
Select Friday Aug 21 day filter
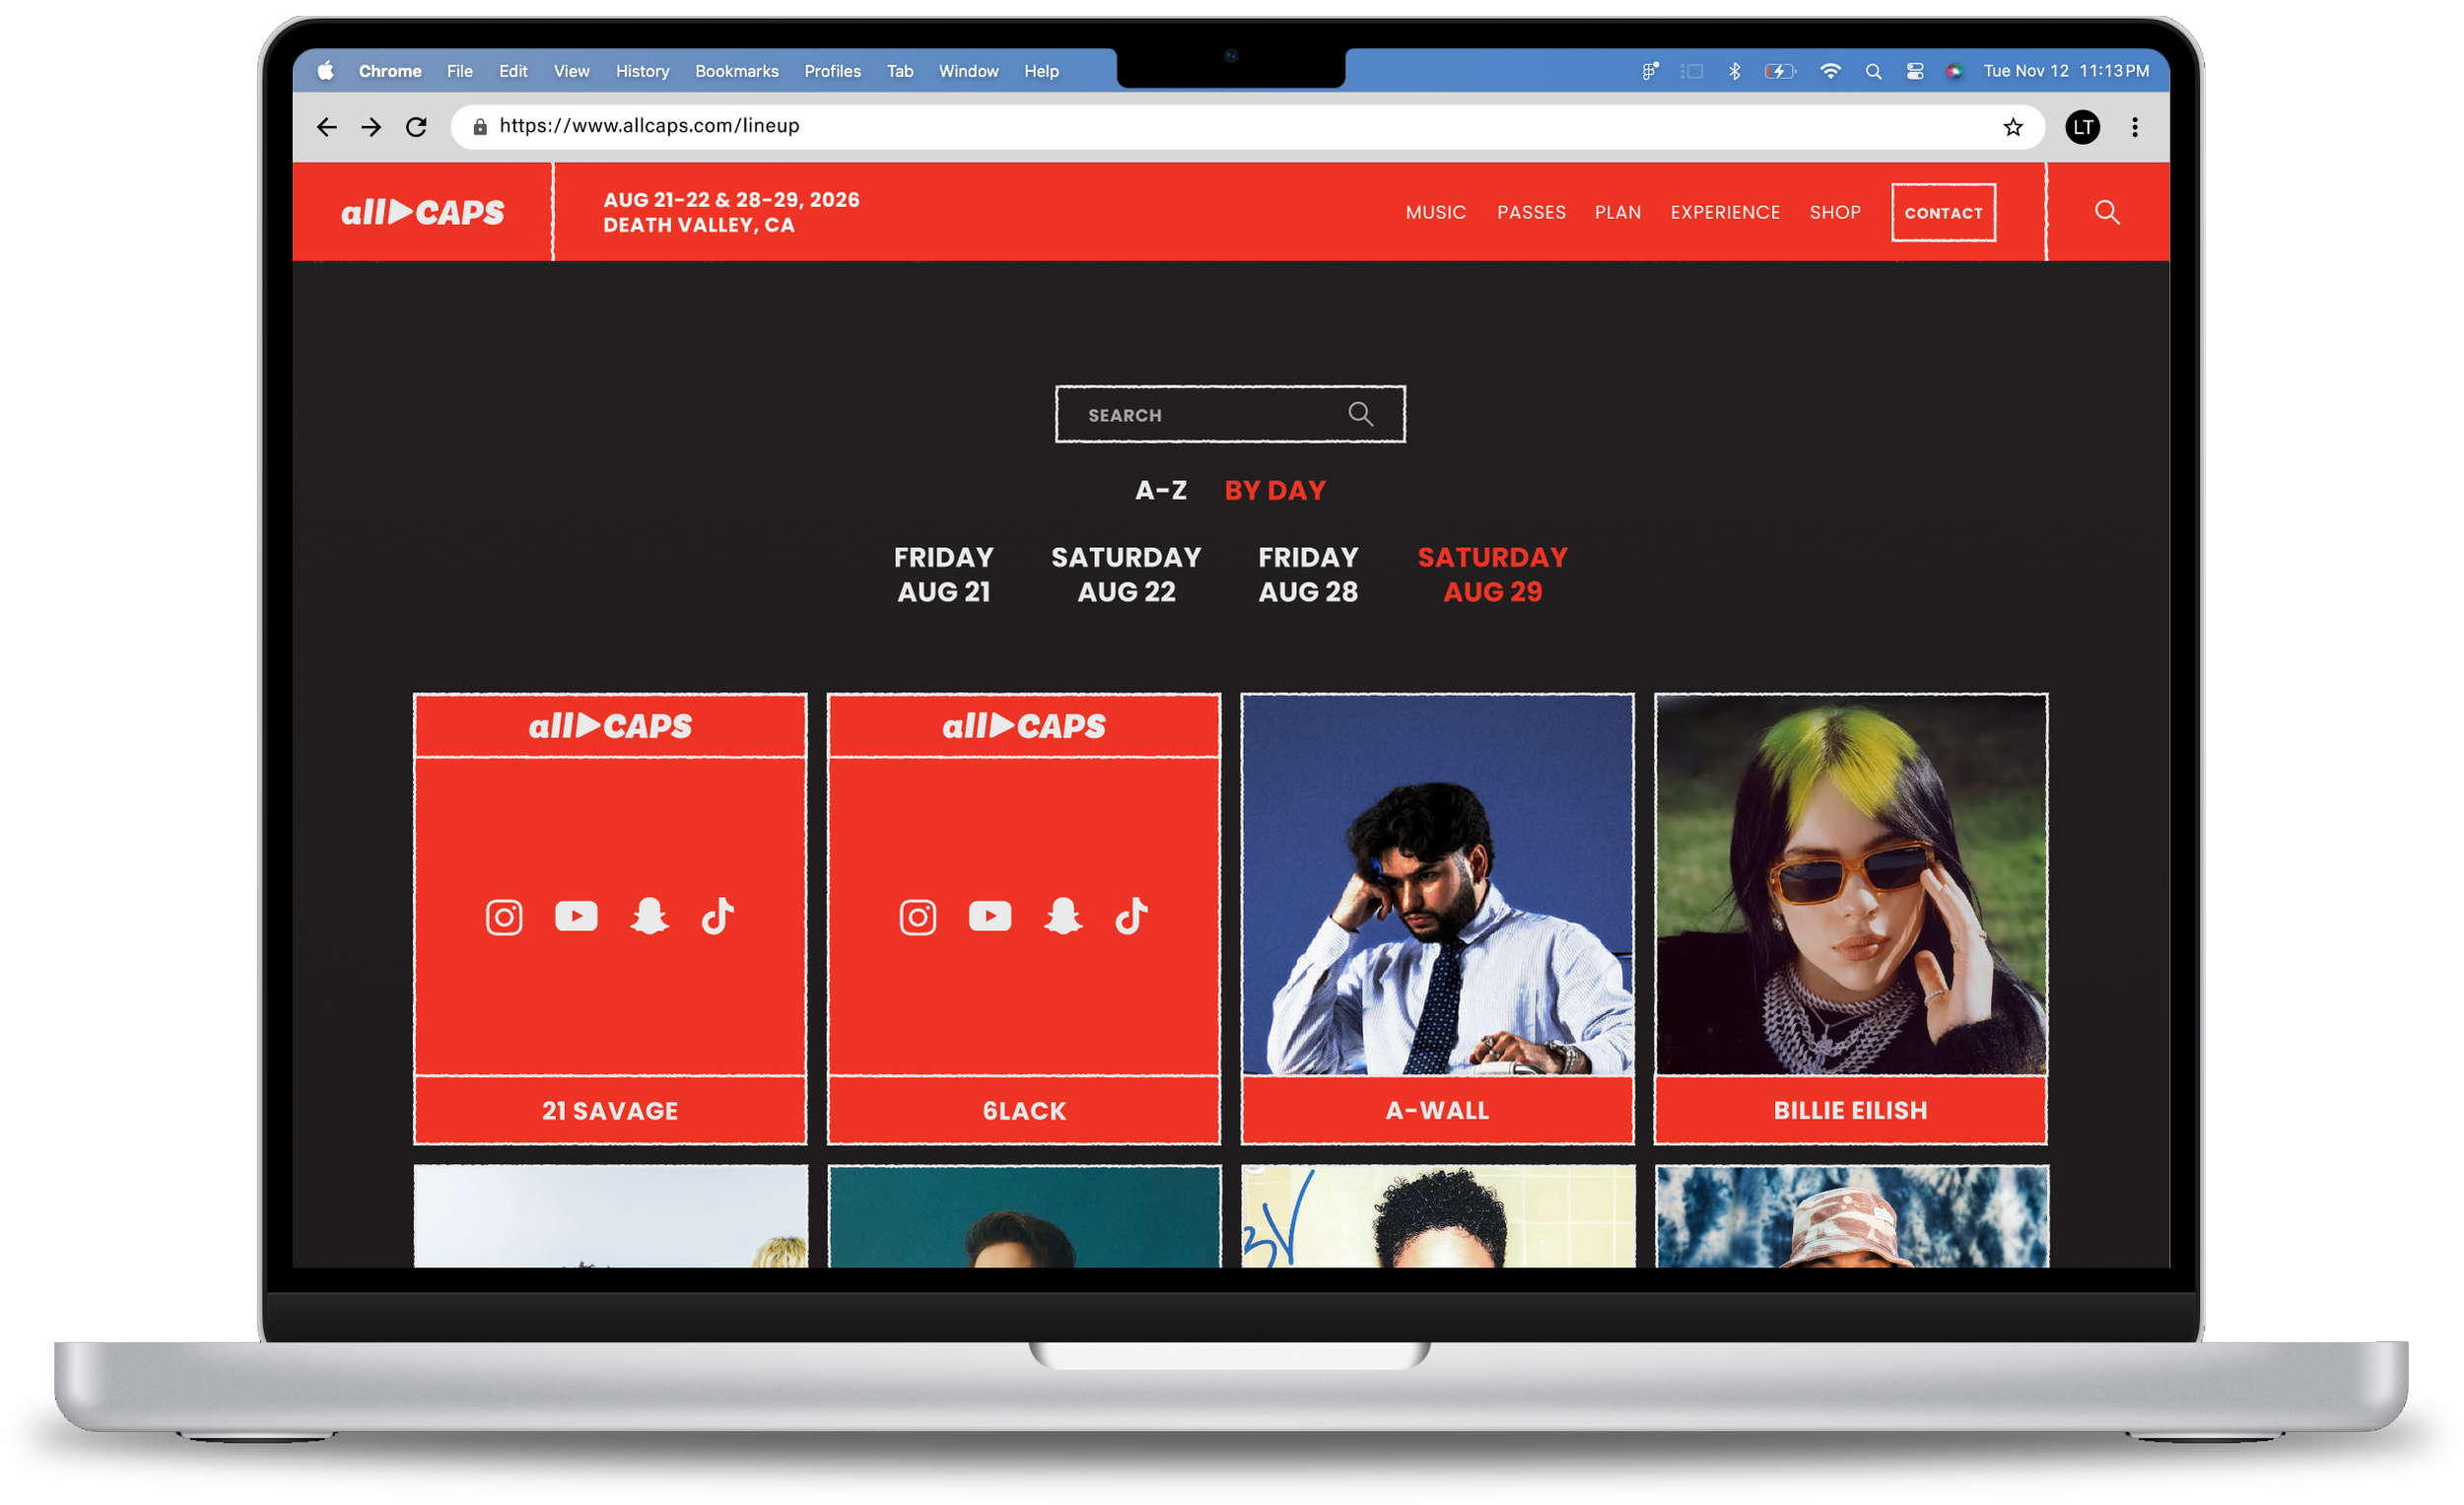[943, 574]
